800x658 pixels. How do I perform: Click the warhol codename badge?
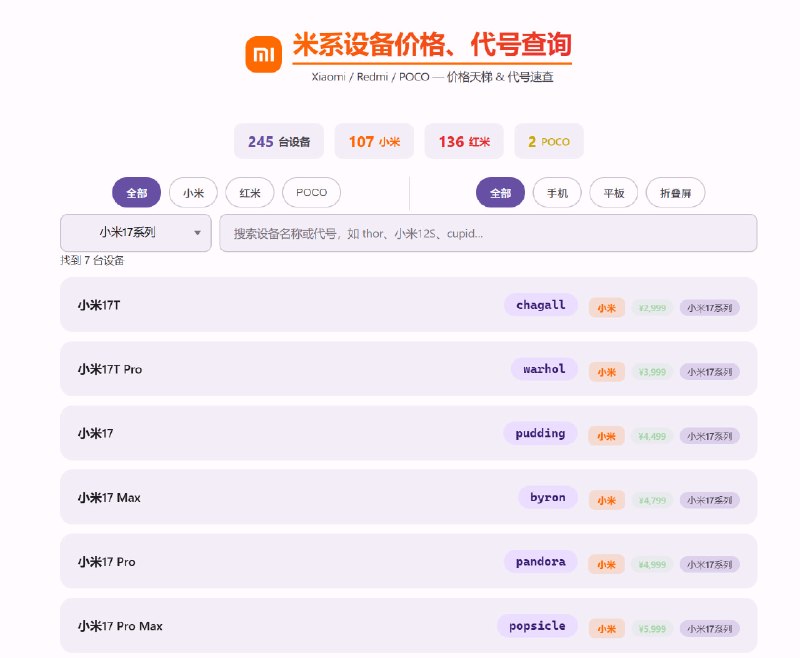[x=544, y=369]
